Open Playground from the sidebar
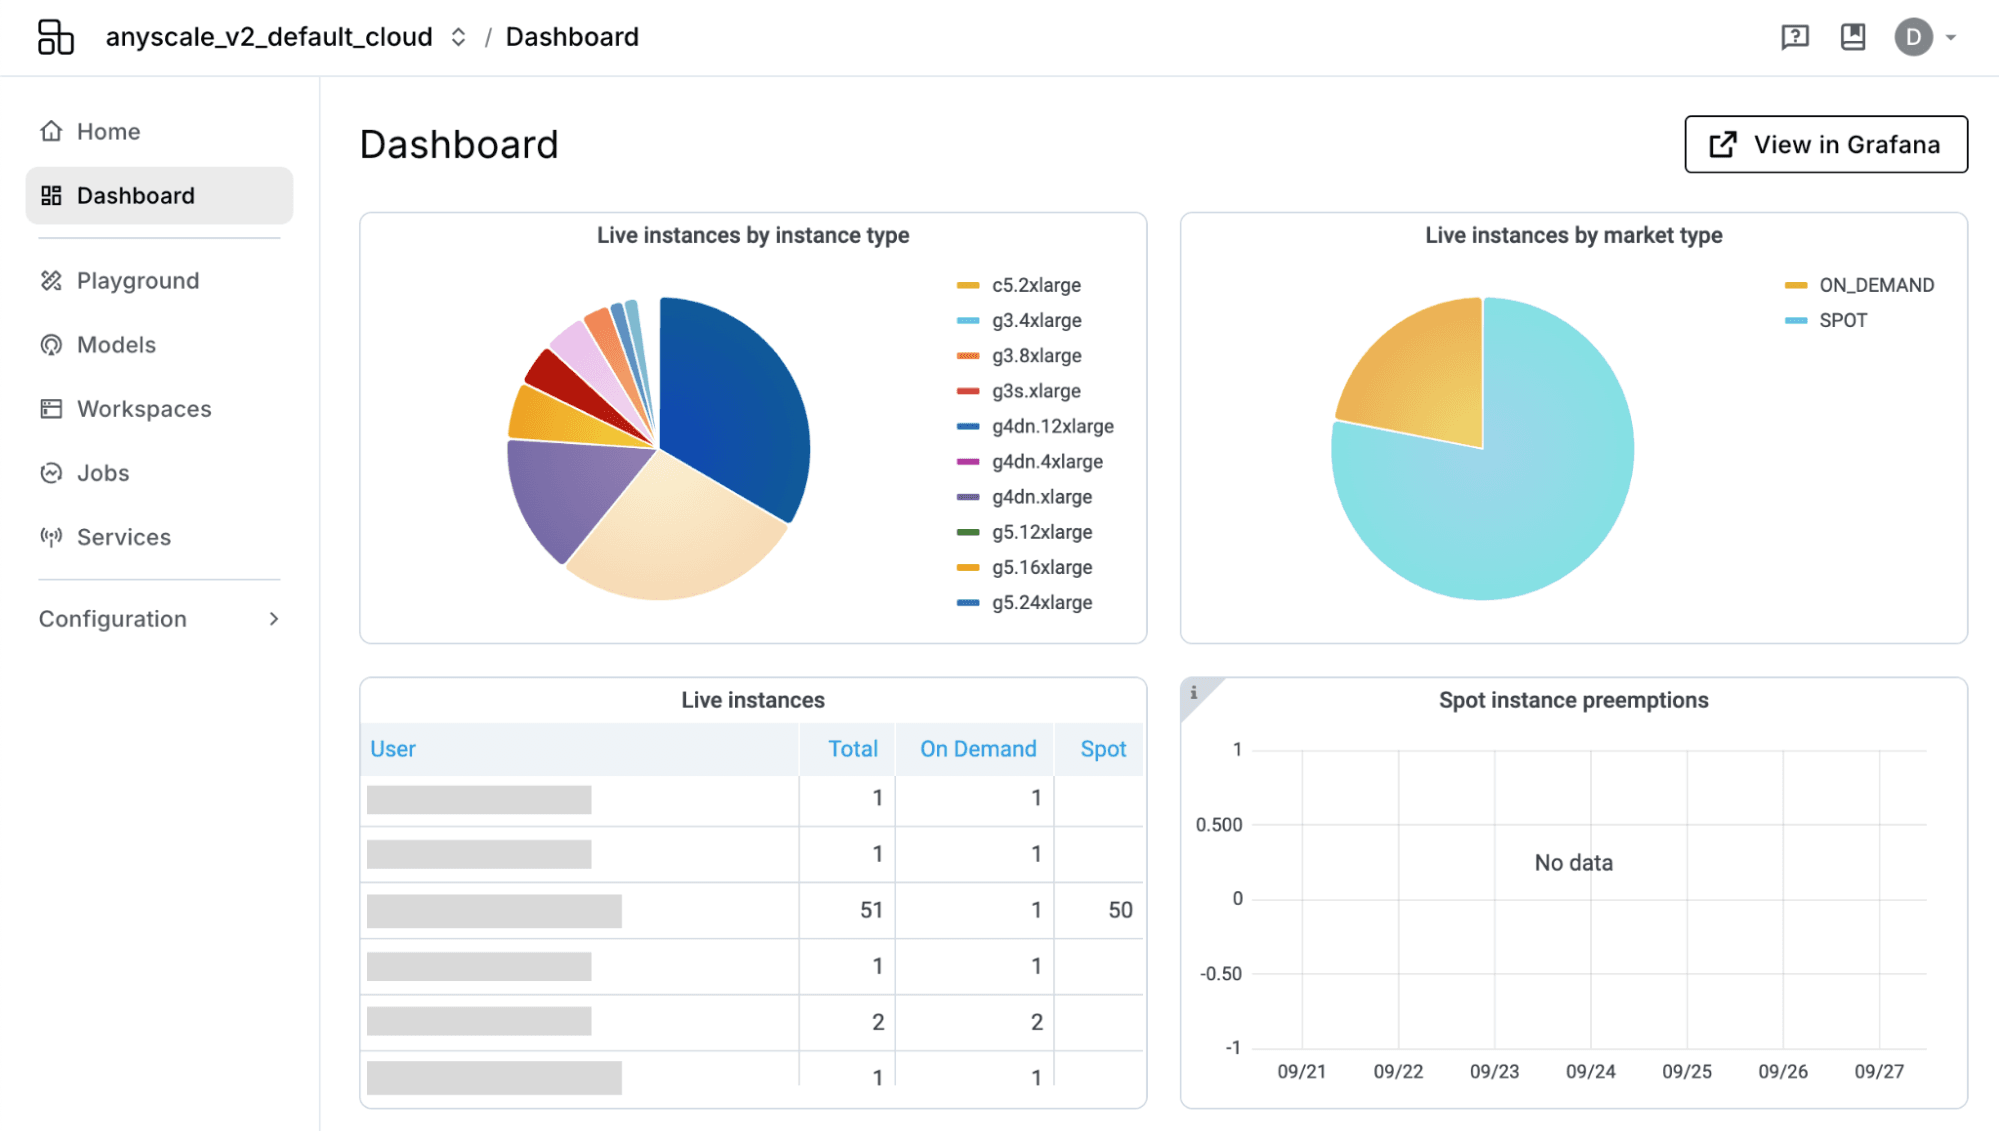Viewport: 1999px width, 1132px height. click(159, 280)
